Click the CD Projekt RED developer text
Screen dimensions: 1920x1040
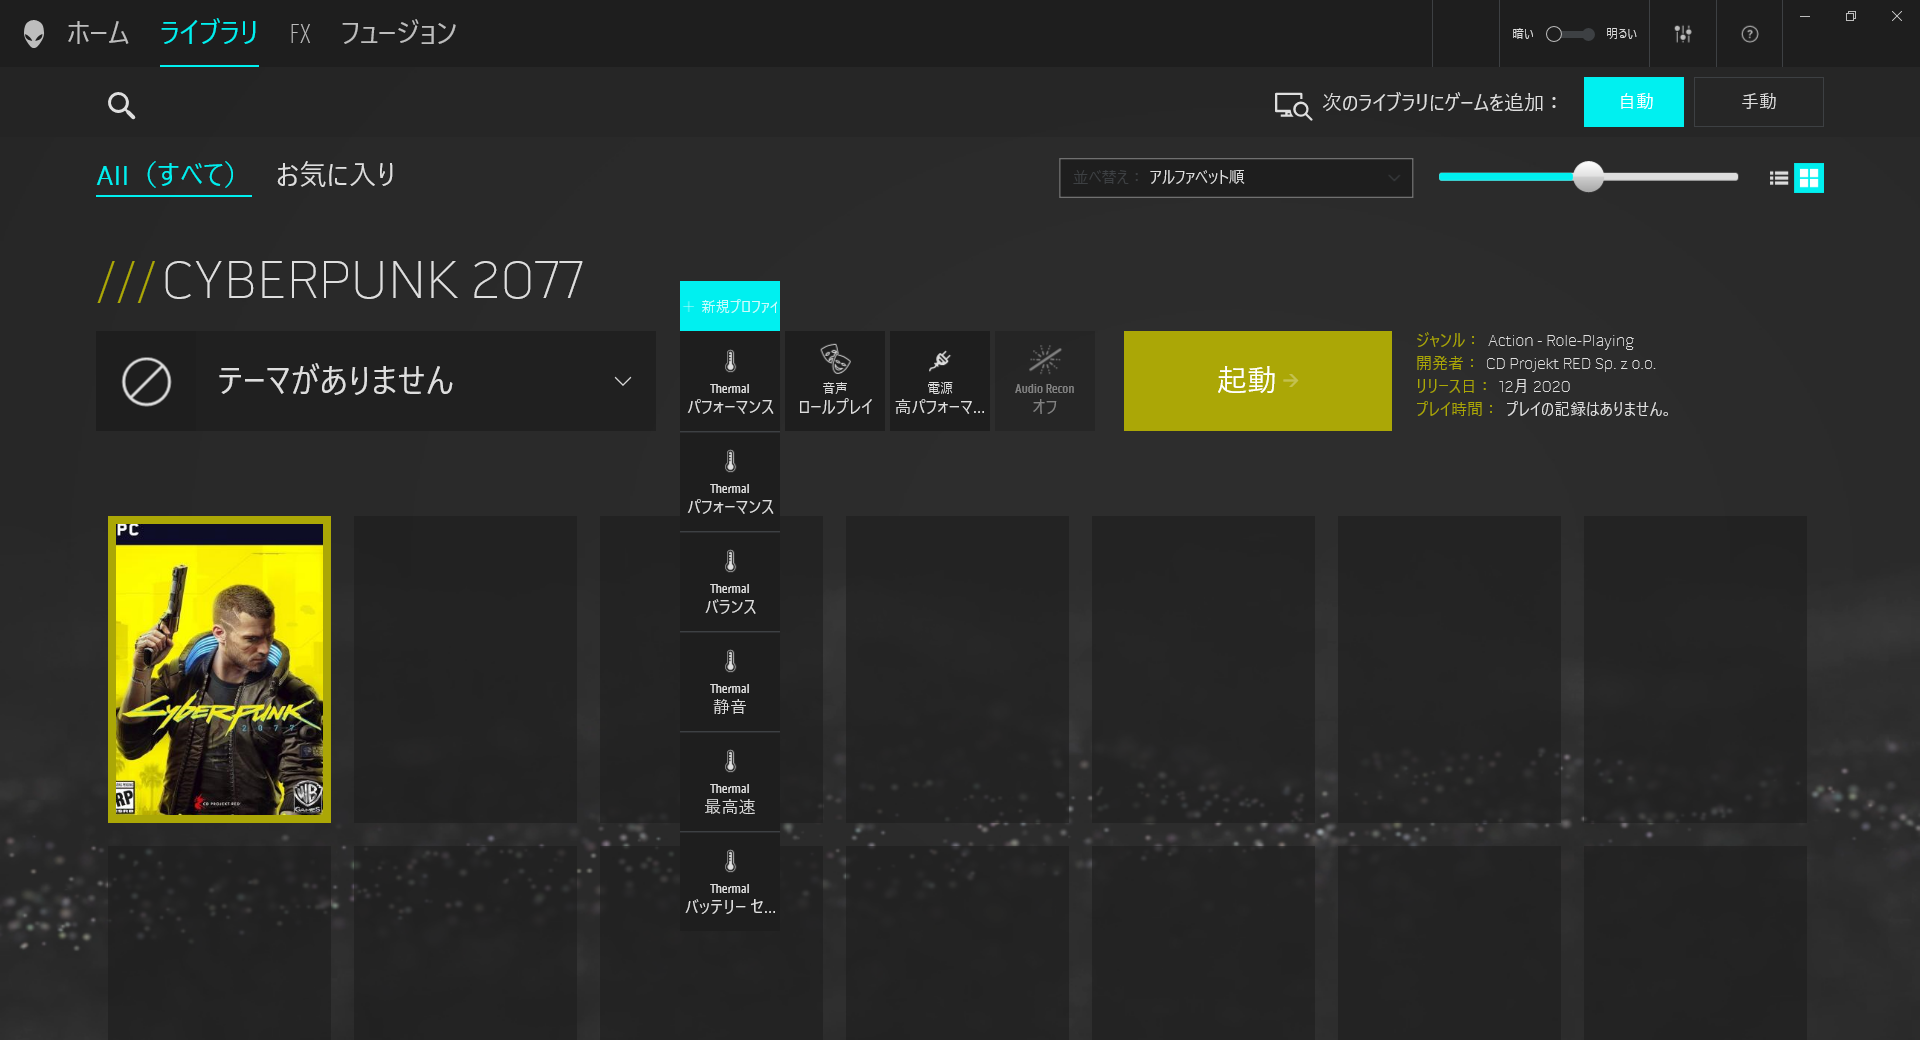[x=1571, y=364]
